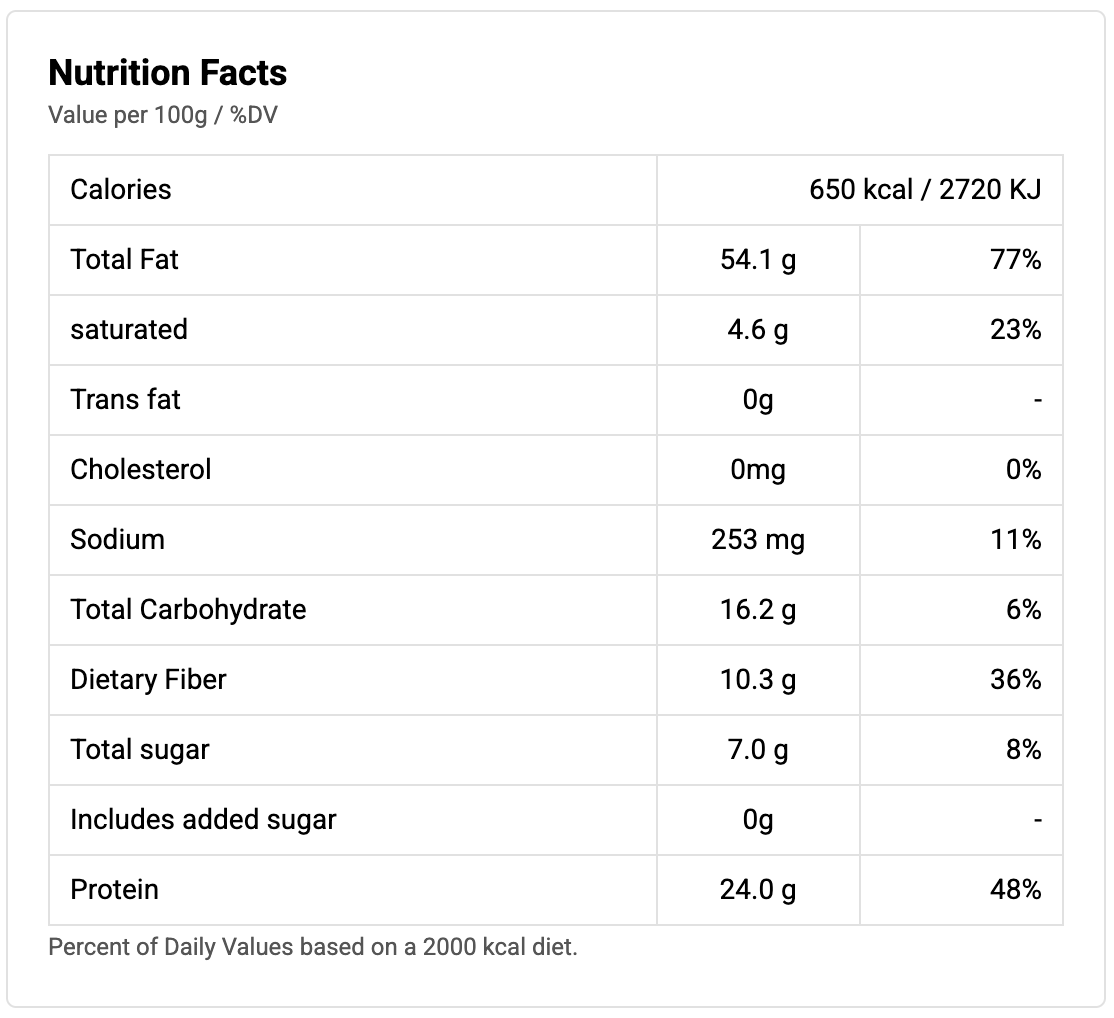Select the Total Carbohydrate label
The height and width of the screenshot is (1018, 1114).
click(x=189, y=610)
